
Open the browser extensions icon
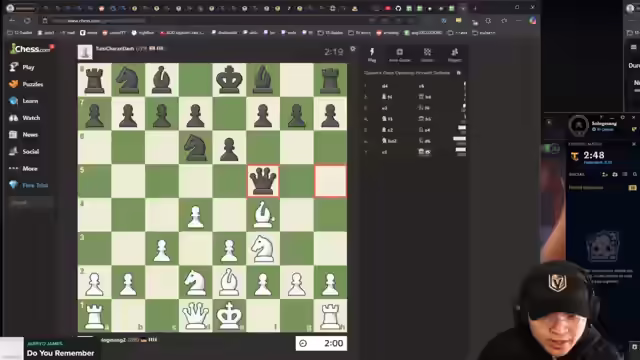point(488,21)
